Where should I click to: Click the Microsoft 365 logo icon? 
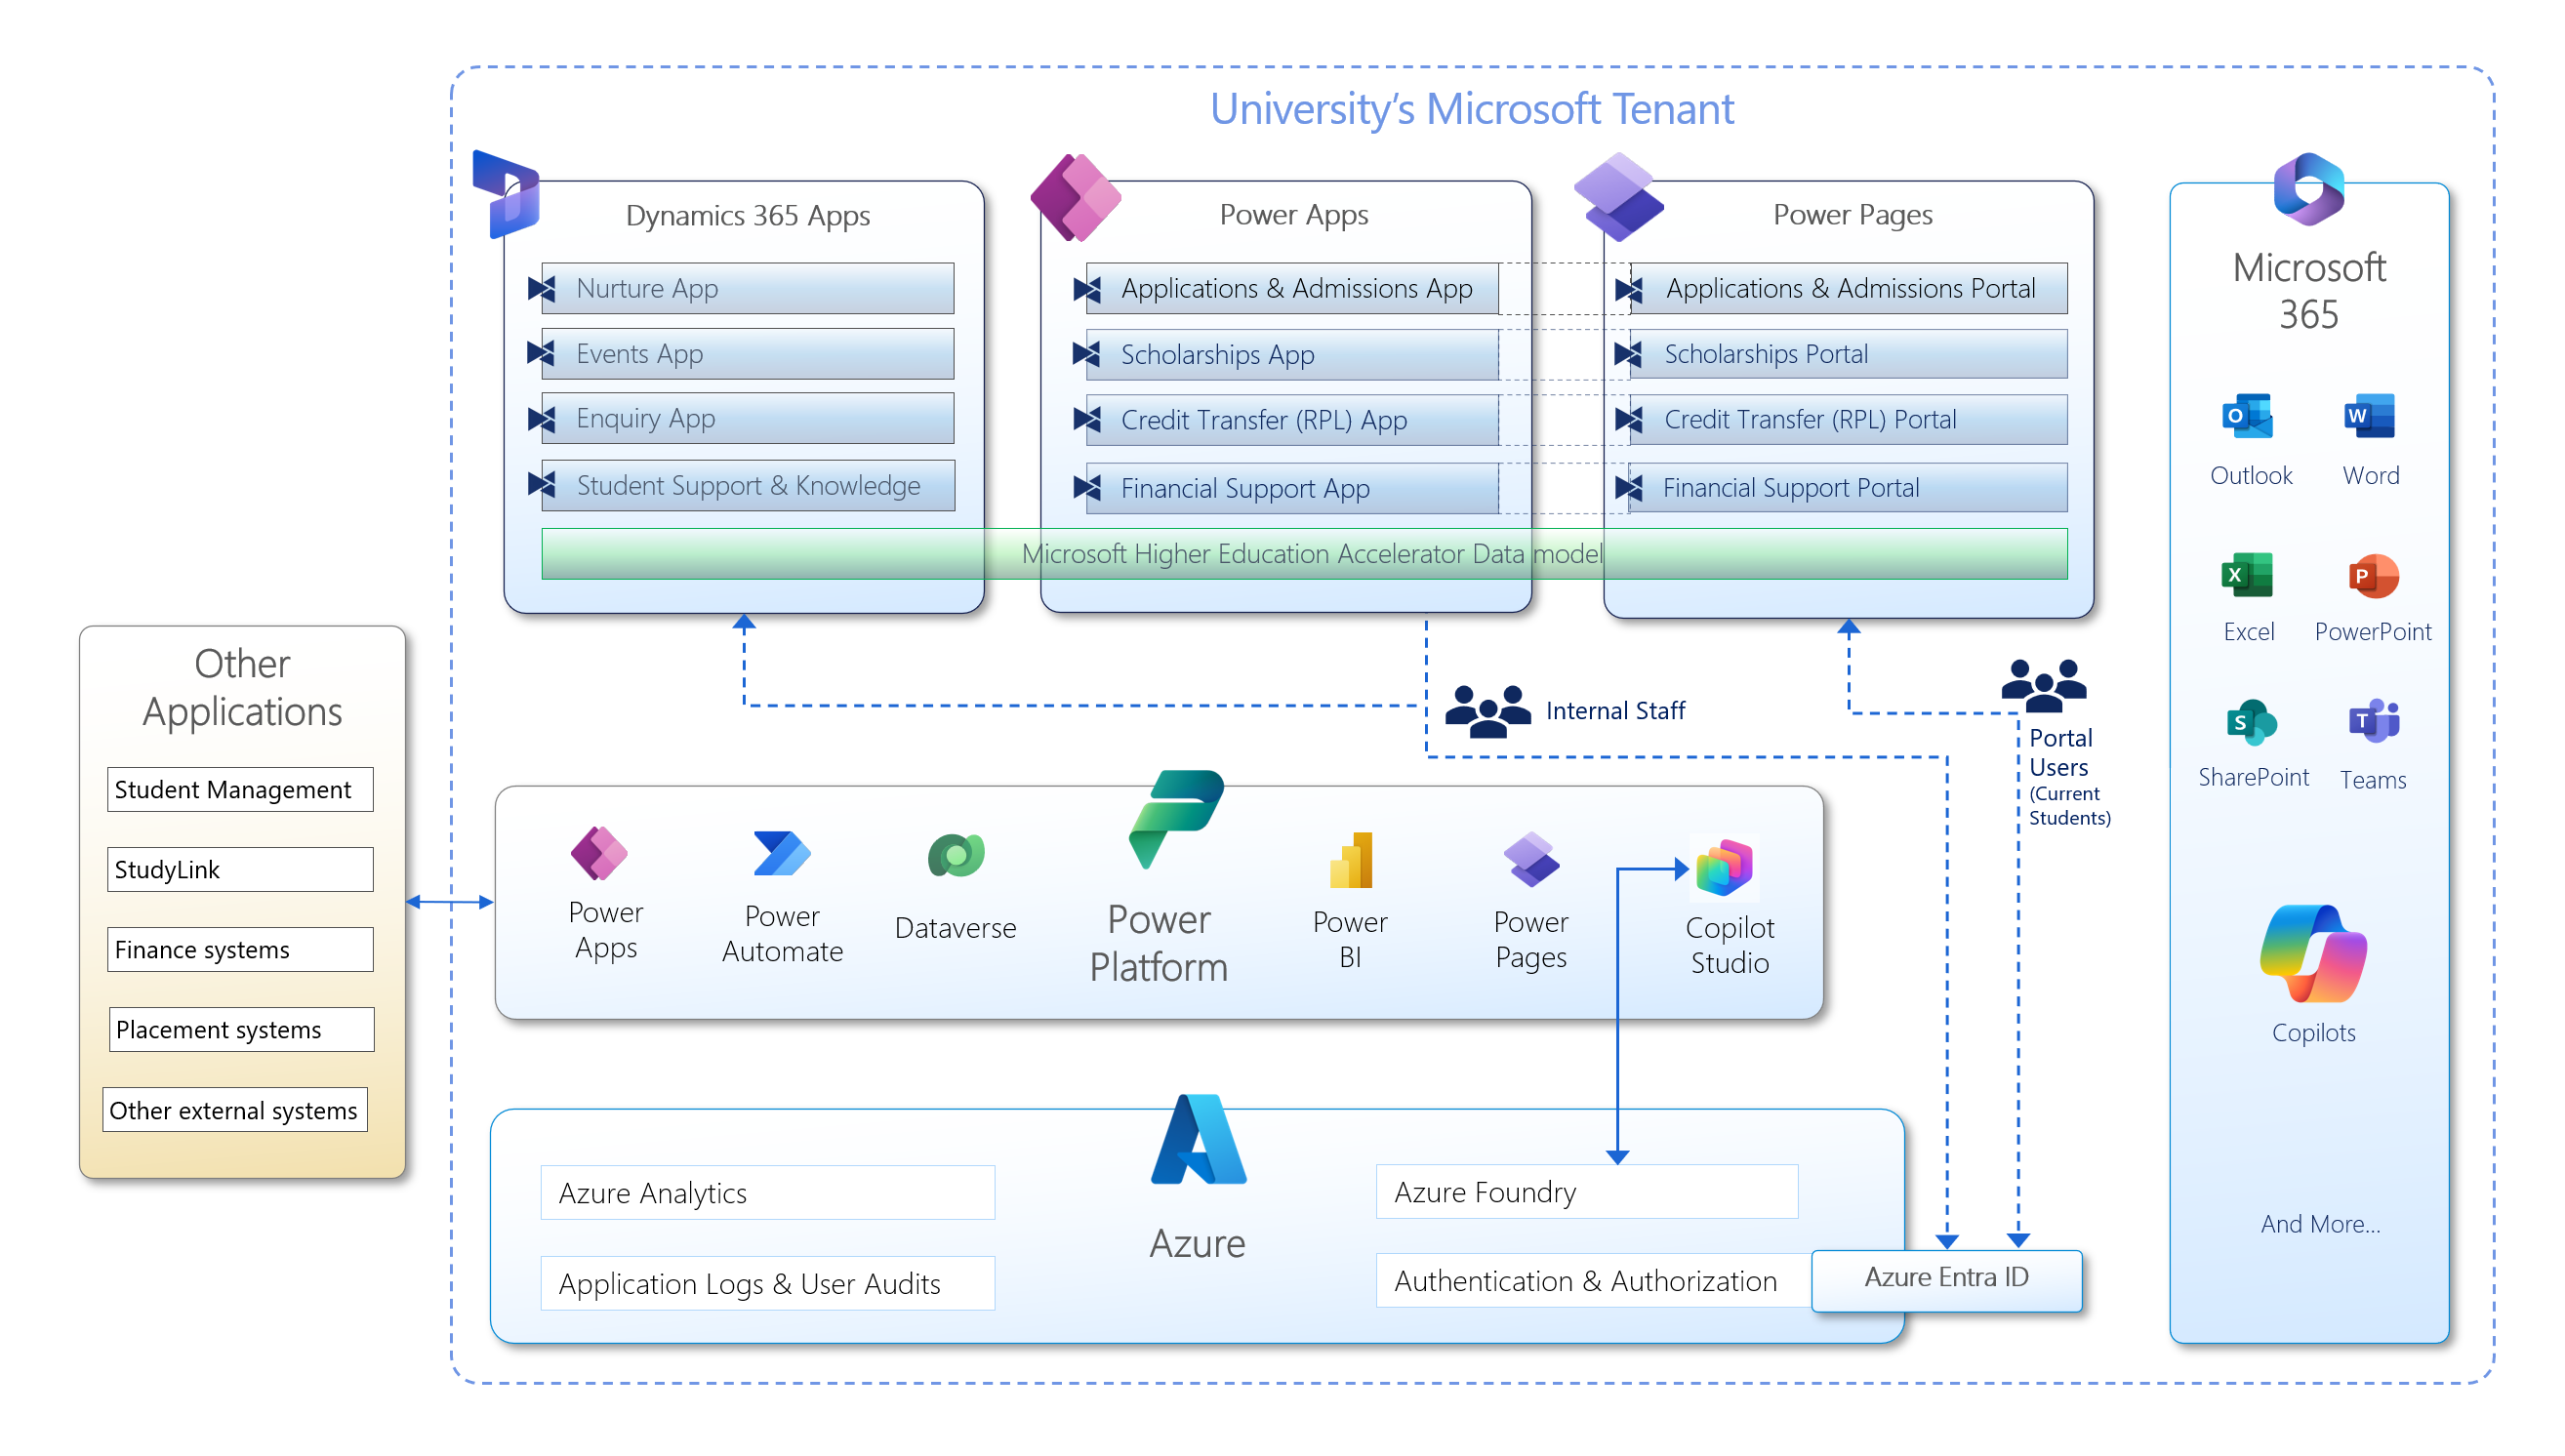pyautogui.click(x=2308, y=188)
